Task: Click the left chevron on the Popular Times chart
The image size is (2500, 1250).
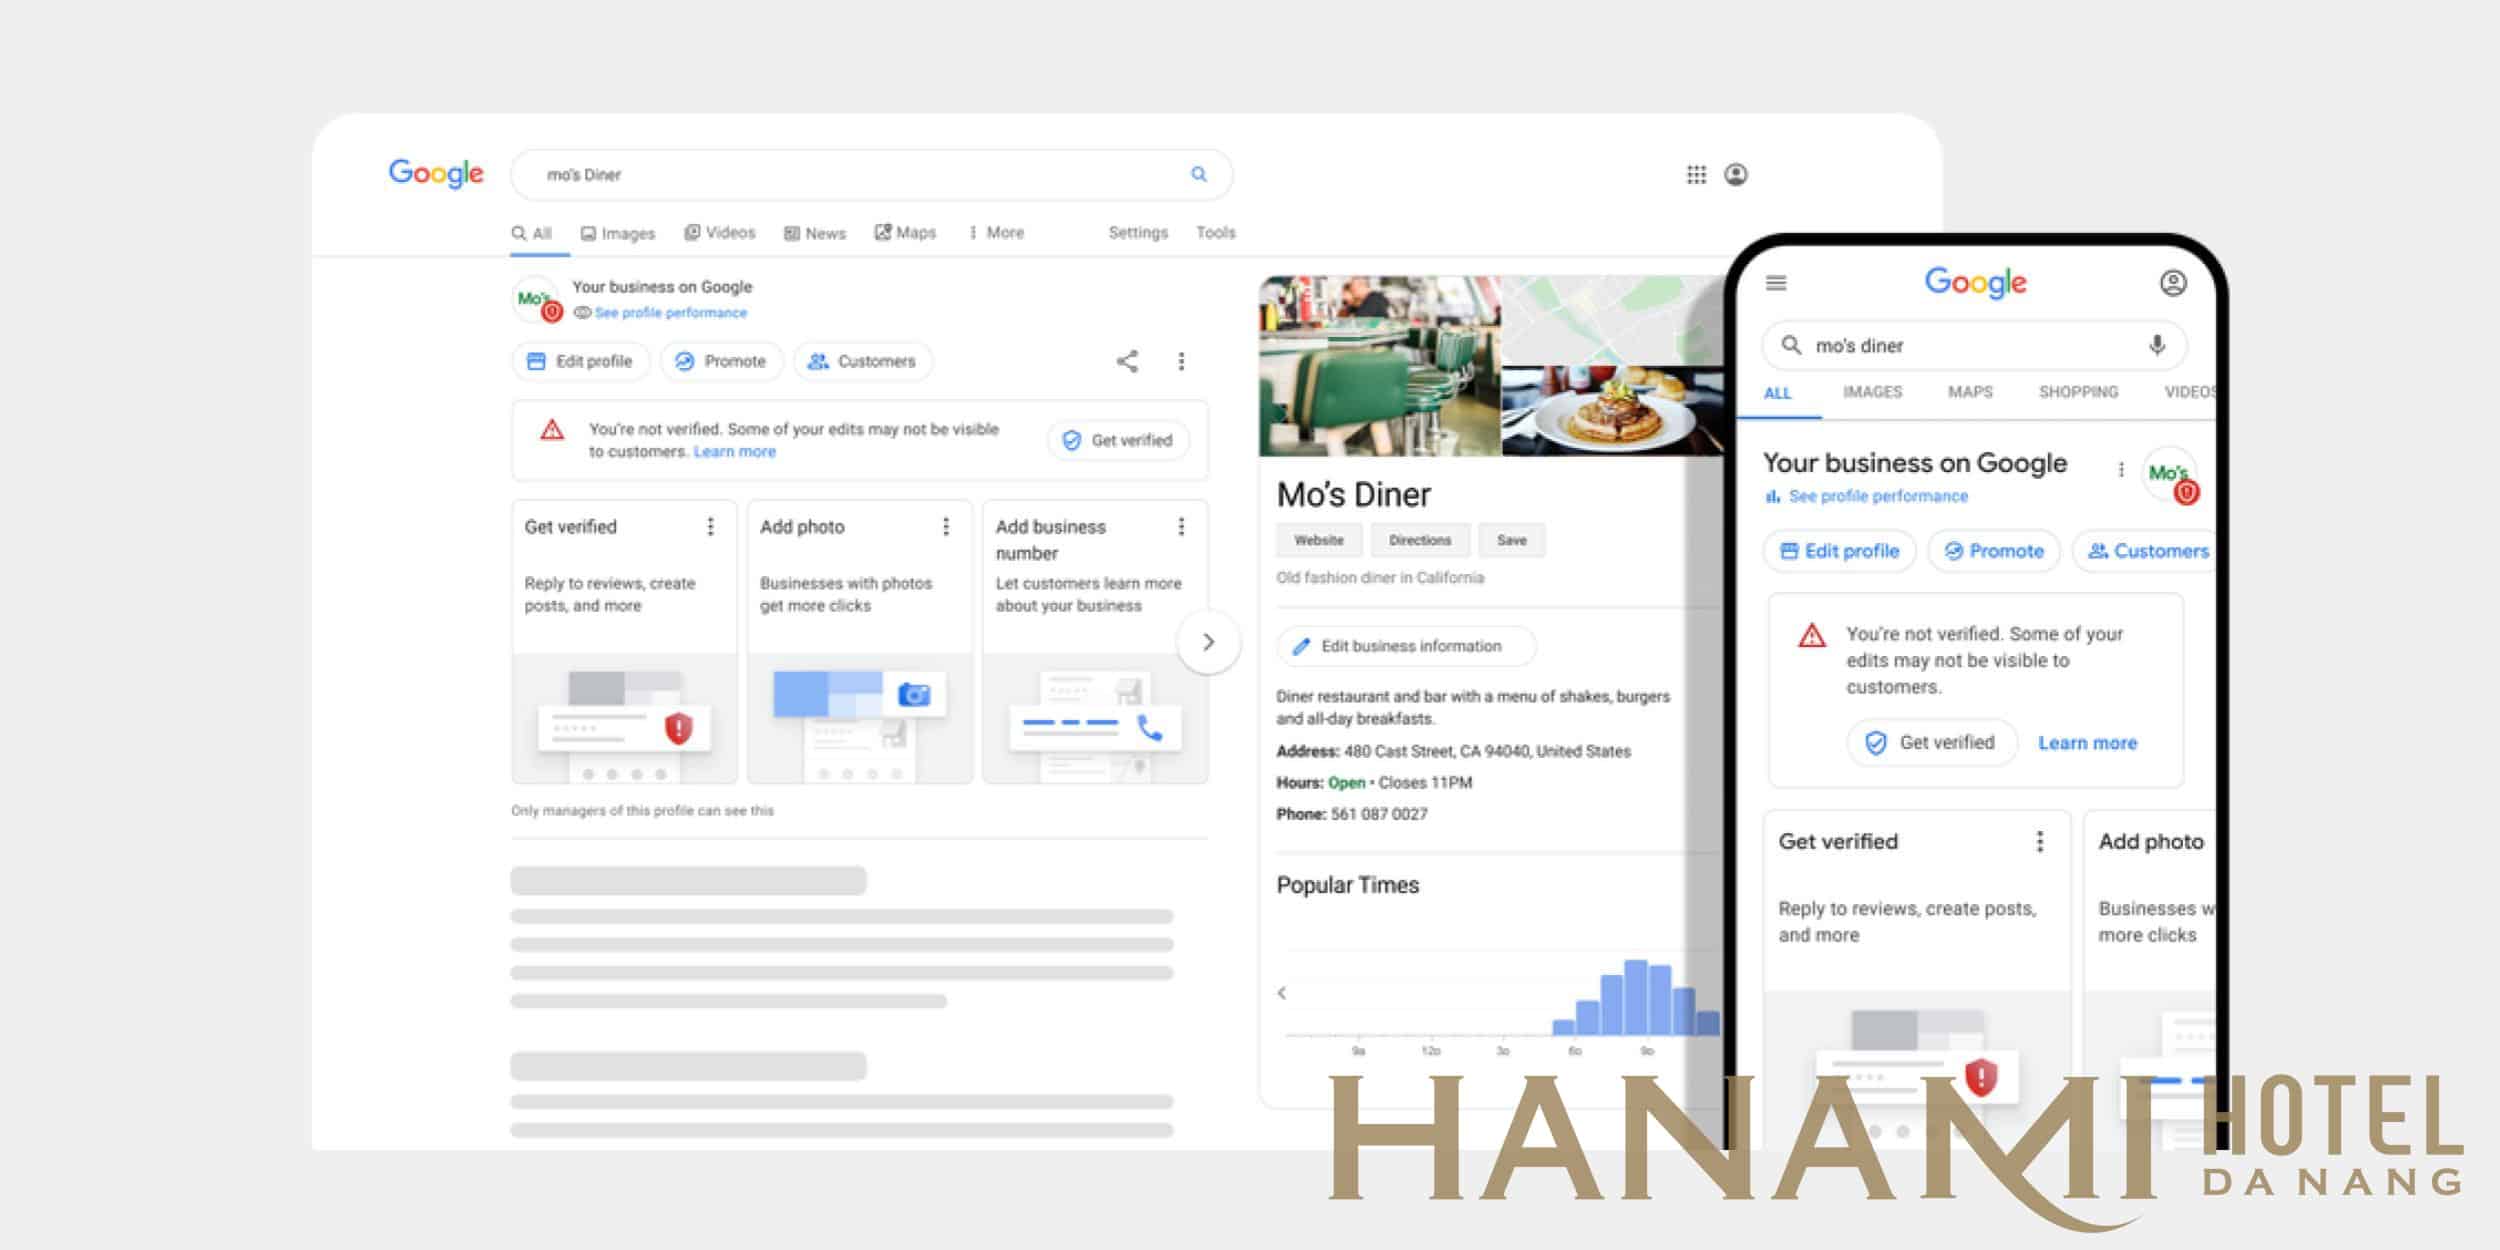Action: pos(1282,993)
